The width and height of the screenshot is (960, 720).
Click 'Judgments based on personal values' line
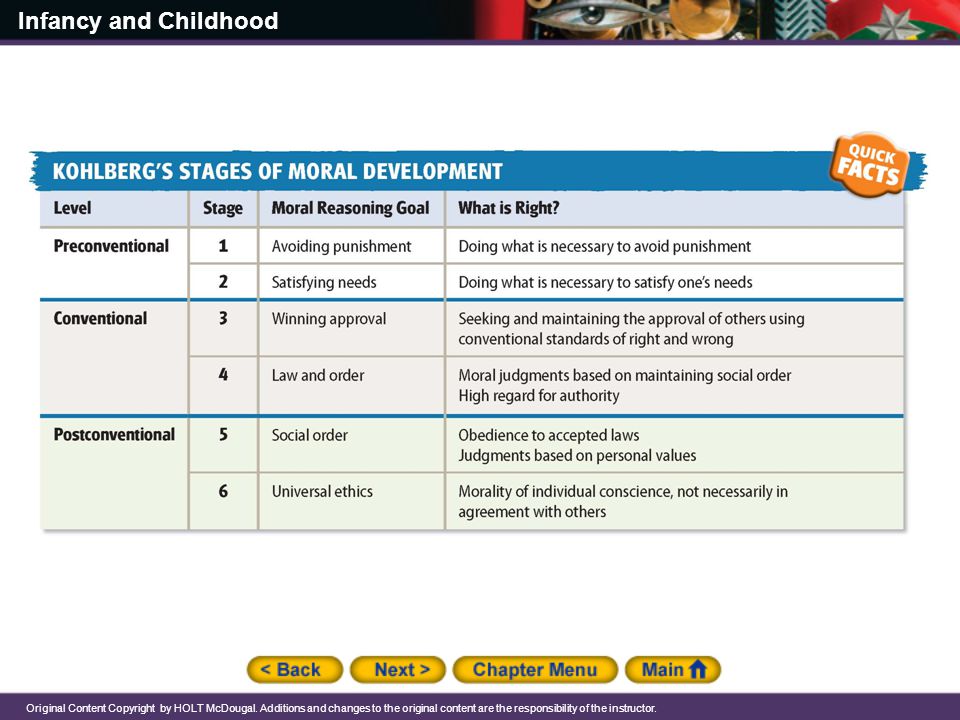click(x=577, y=456)
